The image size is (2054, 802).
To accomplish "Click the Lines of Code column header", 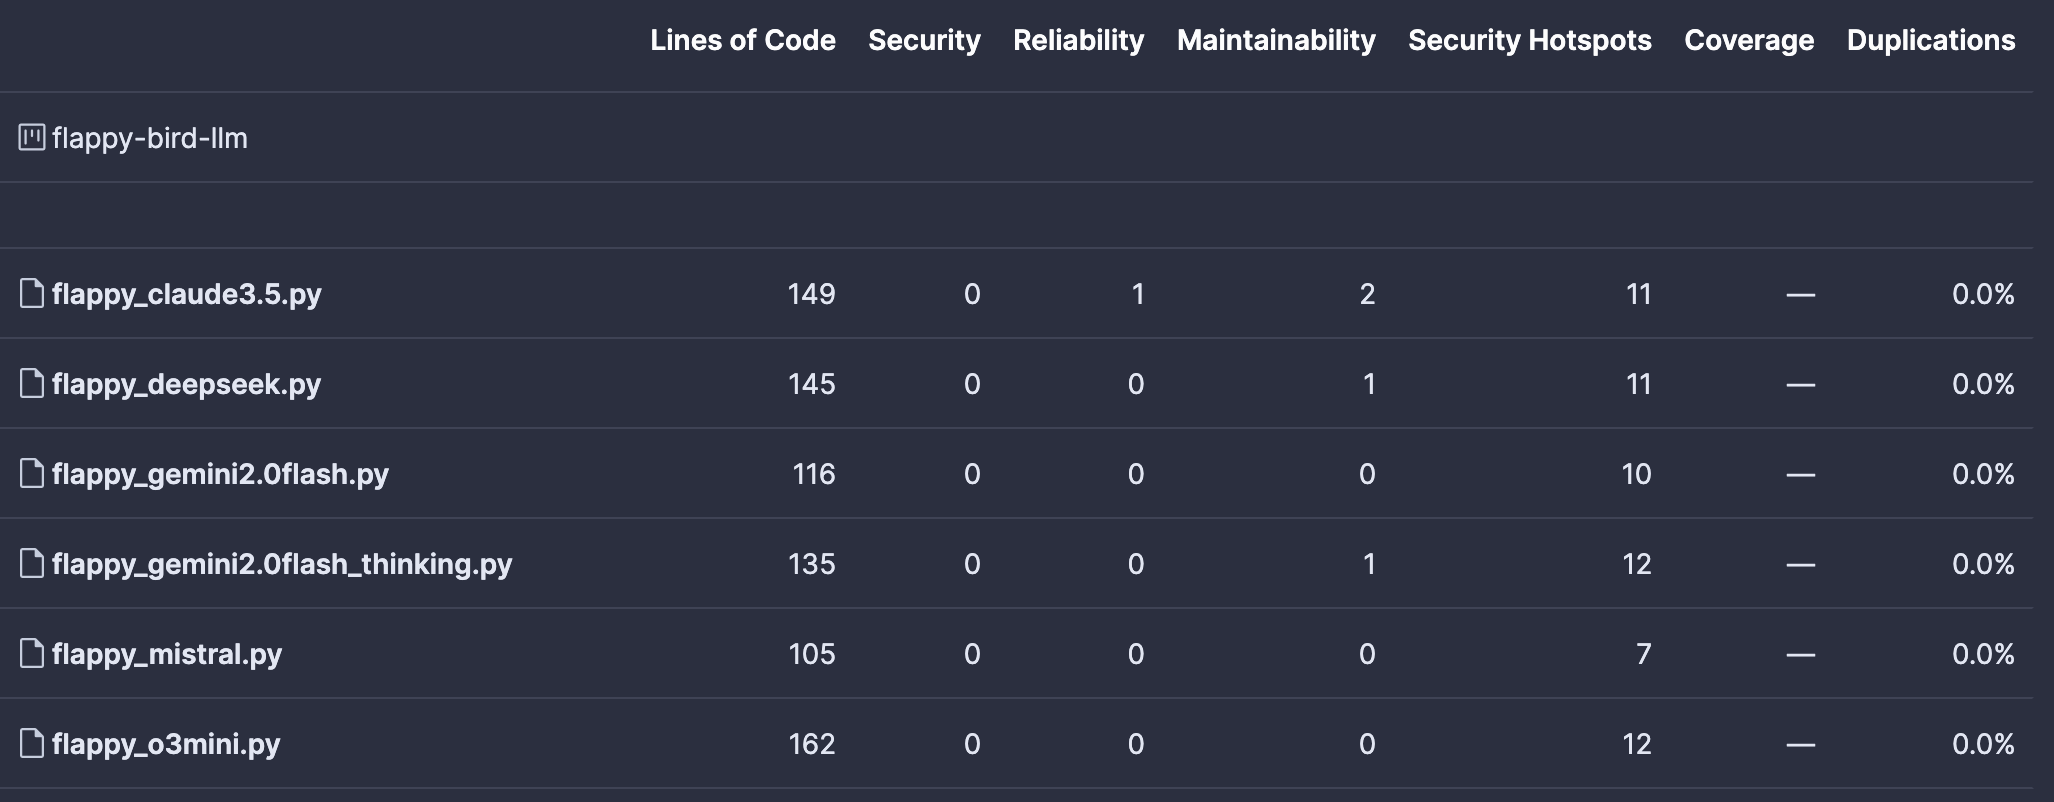I will point(743,40).
